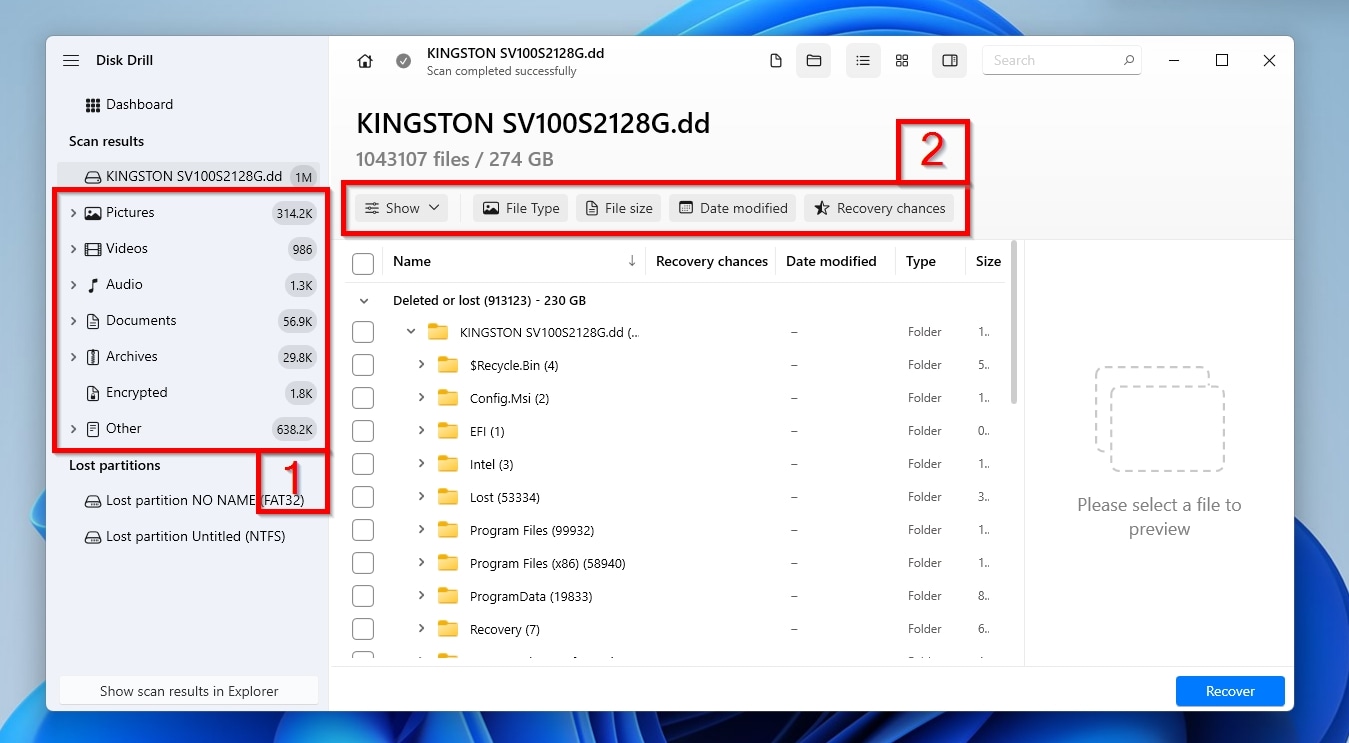Viewport: 1349px width, 743px height.
Task: Check the Program Files (99932) checkbox
Action: click(x=363, y=530)
